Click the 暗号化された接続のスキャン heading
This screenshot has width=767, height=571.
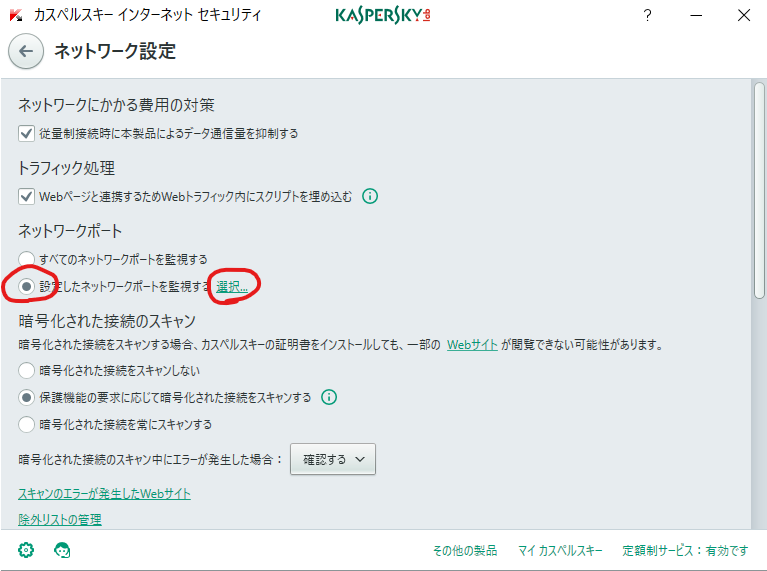(107, 321)
